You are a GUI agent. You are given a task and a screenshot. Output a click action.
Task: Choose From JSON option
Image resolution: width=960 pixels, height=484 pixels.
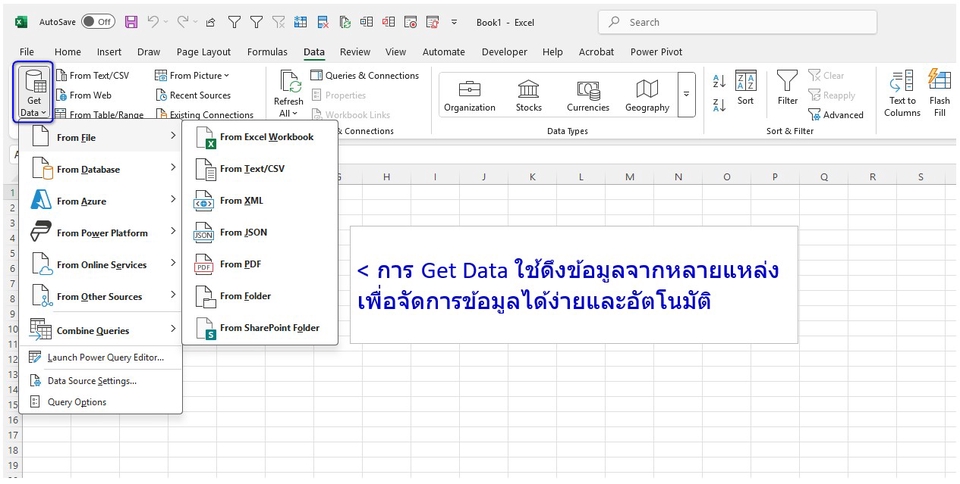tap(260, 233)
